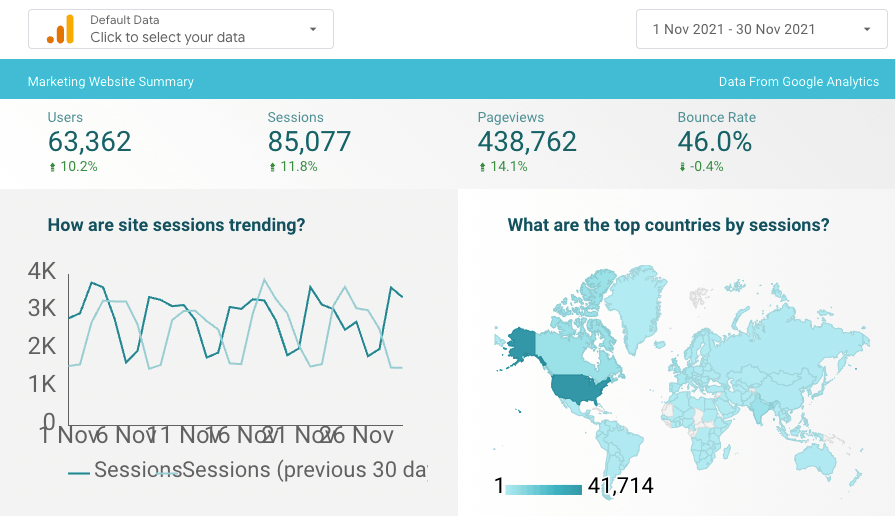
Task: Click the Bounce Rate label
Action: pos(716,117)
